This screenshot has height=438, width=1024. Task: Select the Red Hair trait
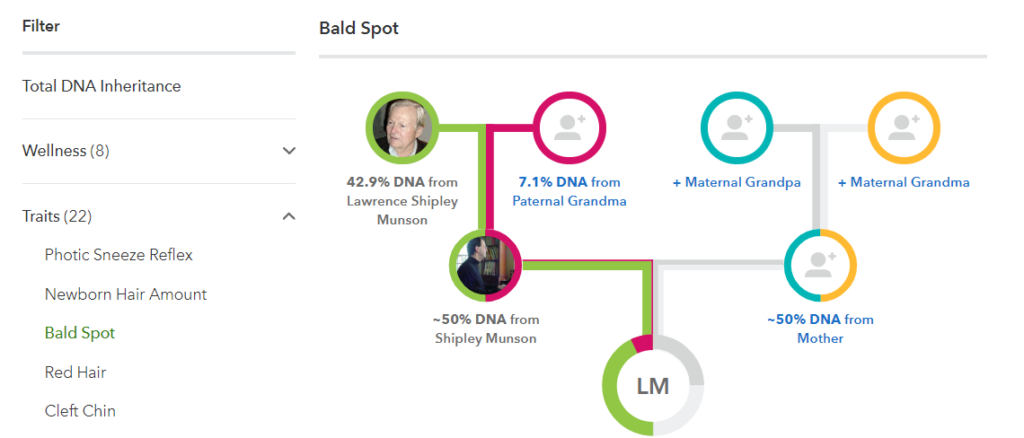pyautogui.click(x=75, y=372)
